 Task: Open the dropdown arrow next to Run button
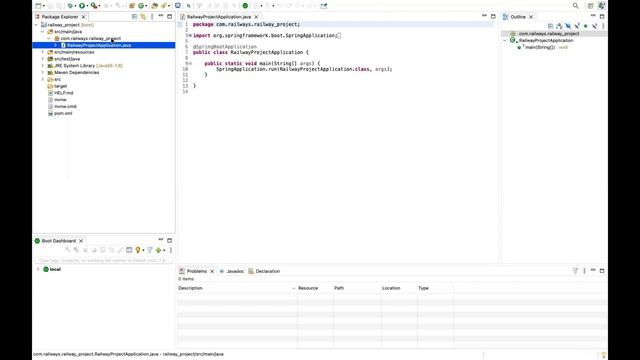(x=87, y=6)
